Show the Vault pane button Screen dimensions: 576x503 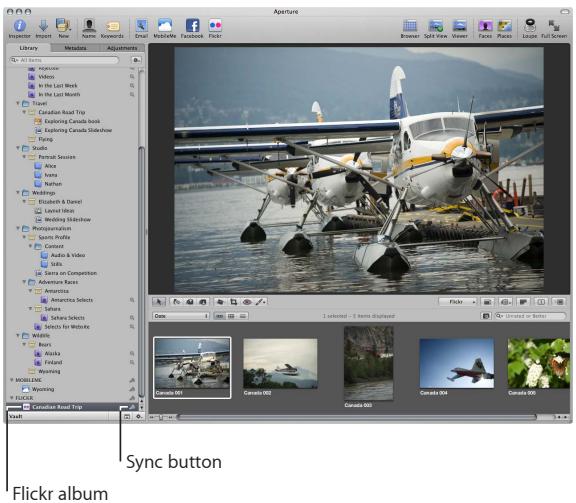coord(127,417)
